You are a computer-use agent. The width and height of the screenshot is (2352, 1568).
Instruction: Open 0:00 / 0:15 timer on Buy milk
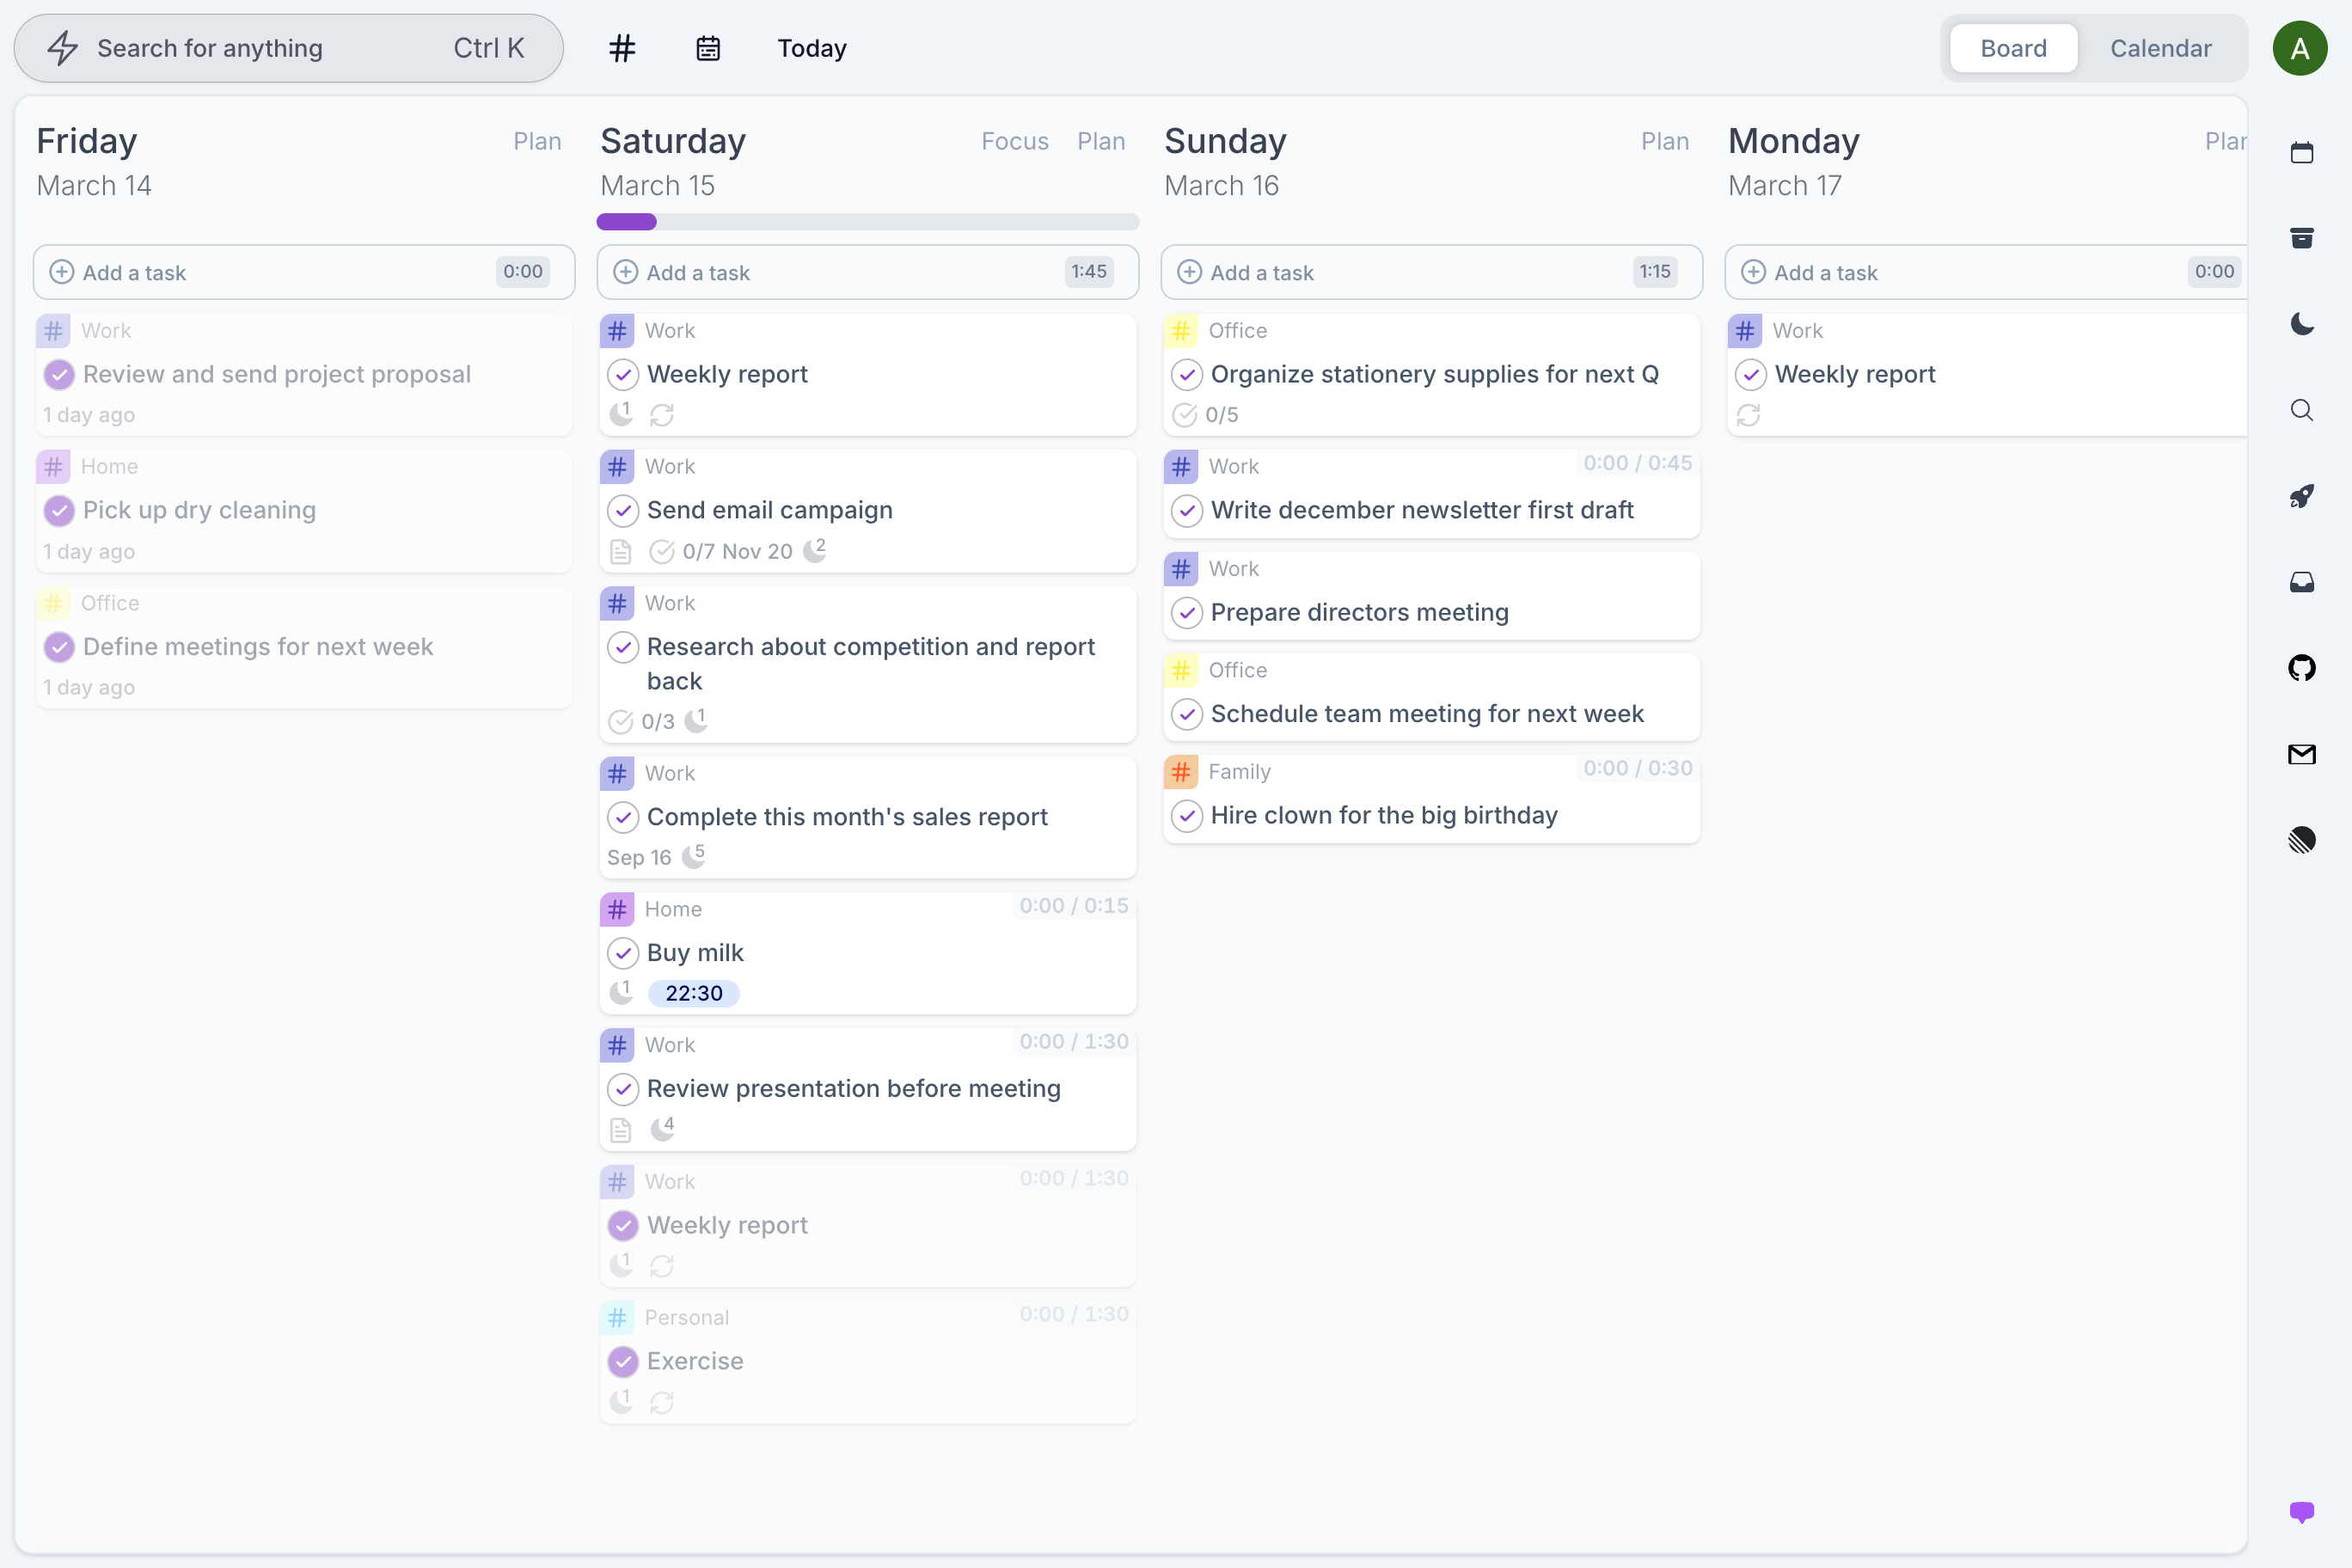tap(1073, 906)
